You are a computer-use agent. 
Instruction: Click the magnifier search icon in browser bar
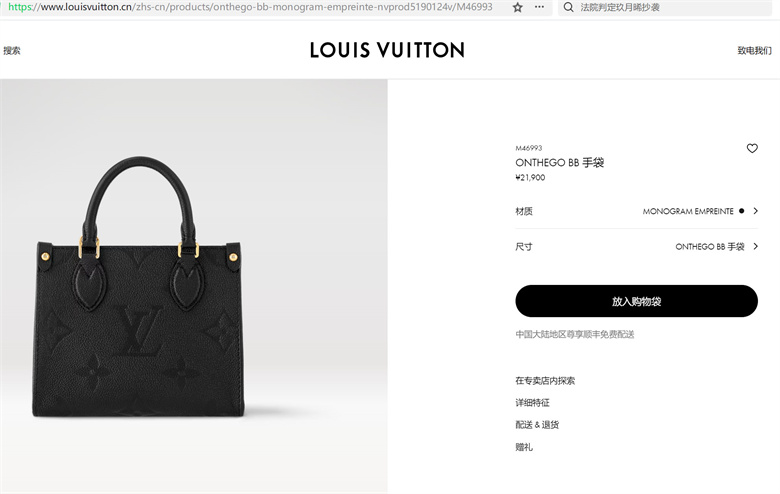568,7
